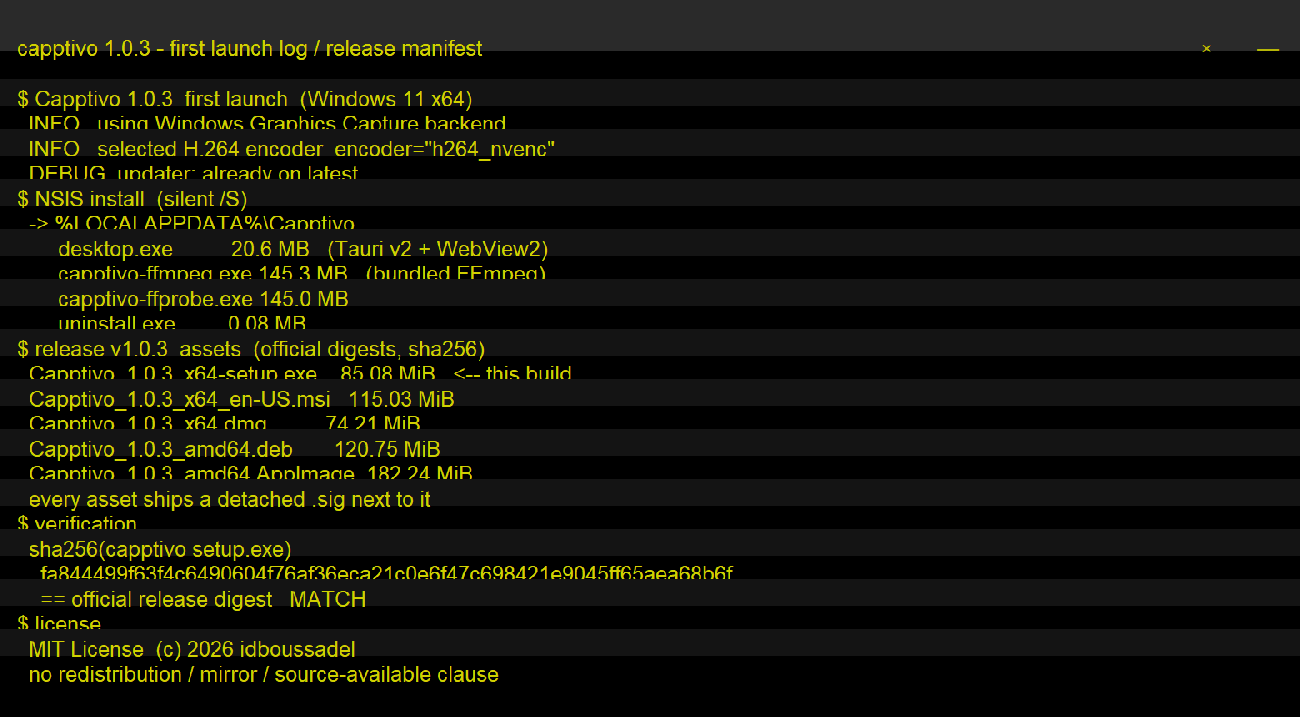Click the "every asset ships a detached .sig" line
Viewport: 1300px width, 717px height.
pos(230,499)
